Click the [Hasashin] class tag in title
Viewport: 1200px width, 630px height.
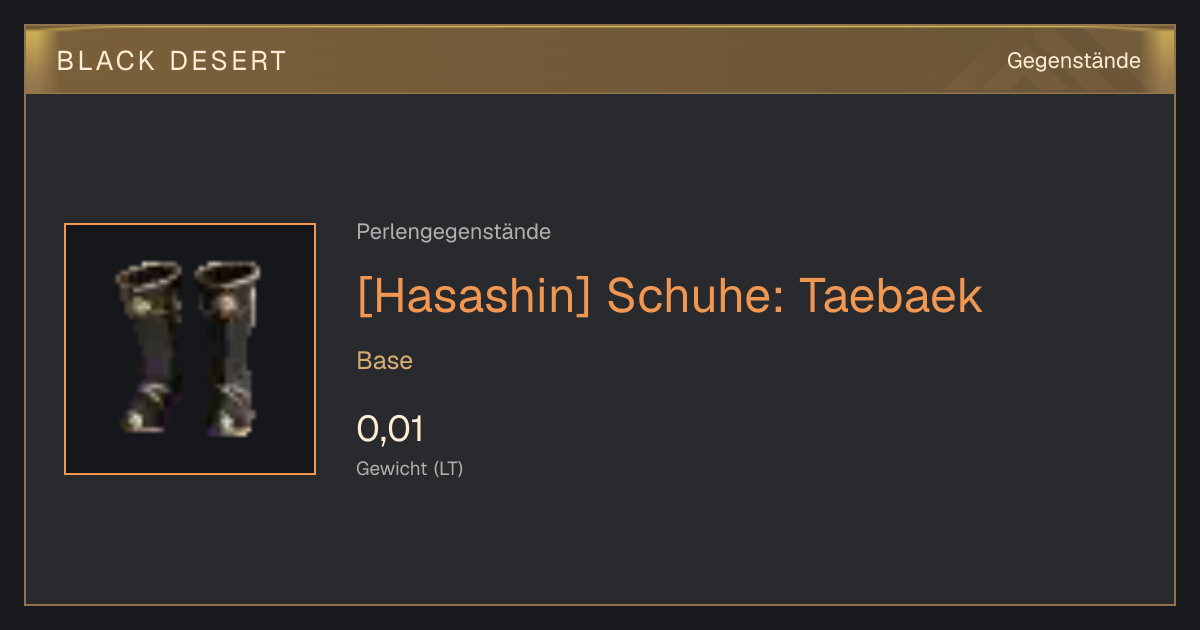[474, 296]
